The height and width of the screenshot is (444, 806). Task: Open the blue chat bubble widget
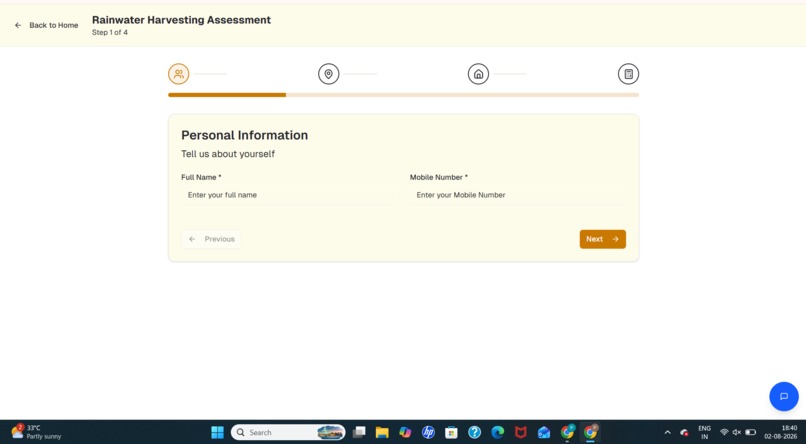[784, 396]
